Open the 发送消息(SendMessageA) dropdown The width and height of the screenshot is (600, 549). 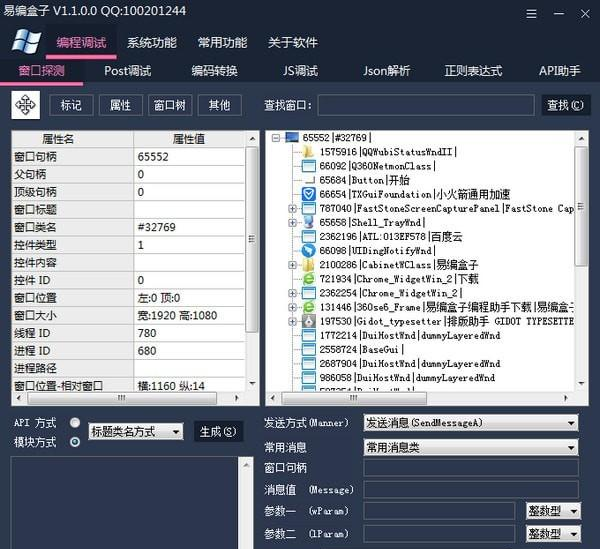point(471,423)
